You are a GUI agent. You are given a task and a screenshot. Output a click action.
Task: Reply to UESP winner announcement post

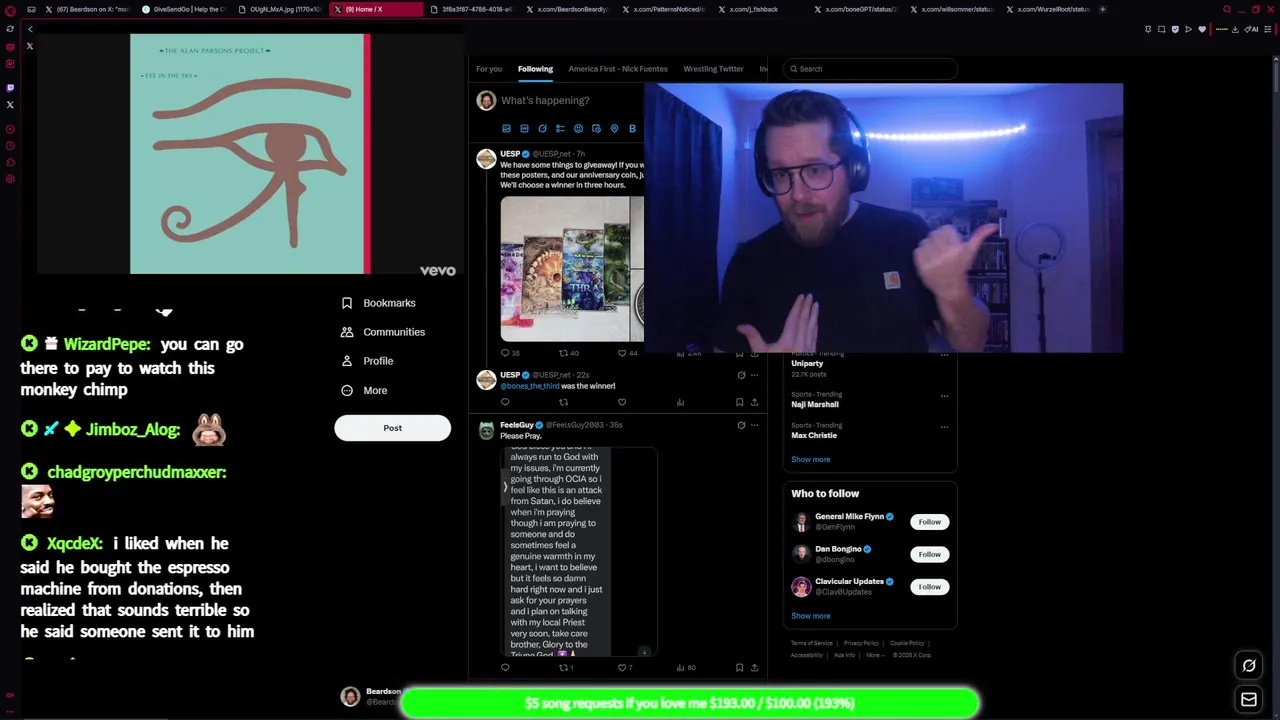[505, 402]
